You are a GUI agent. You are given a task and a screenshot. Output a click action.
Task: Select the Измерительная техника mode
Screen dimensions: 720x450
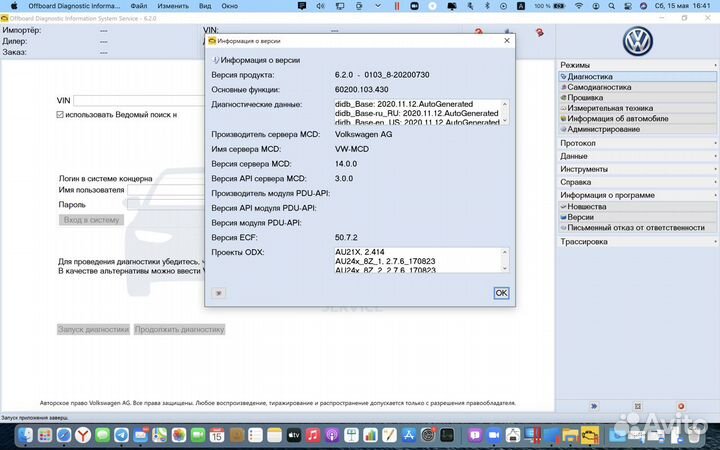click(x=638, y=108)
